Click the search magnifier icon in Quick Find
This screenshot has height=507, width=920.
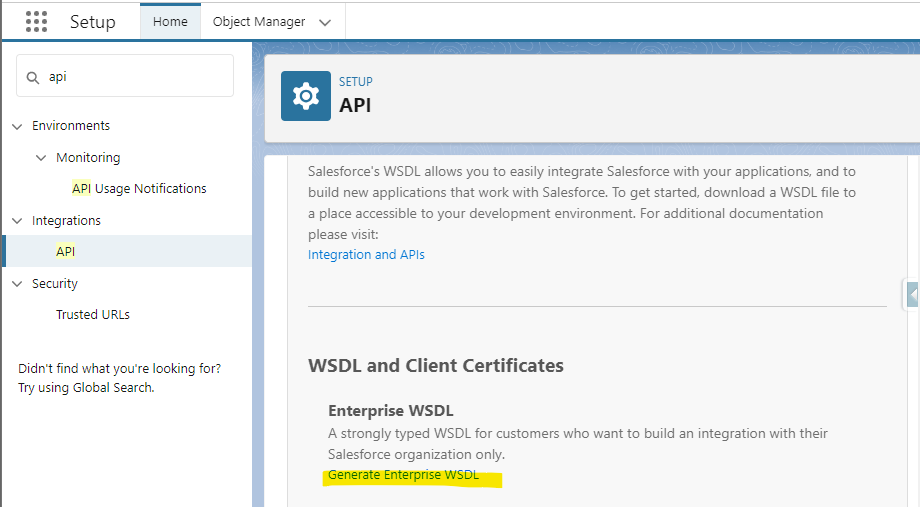[x=33, y=77]
